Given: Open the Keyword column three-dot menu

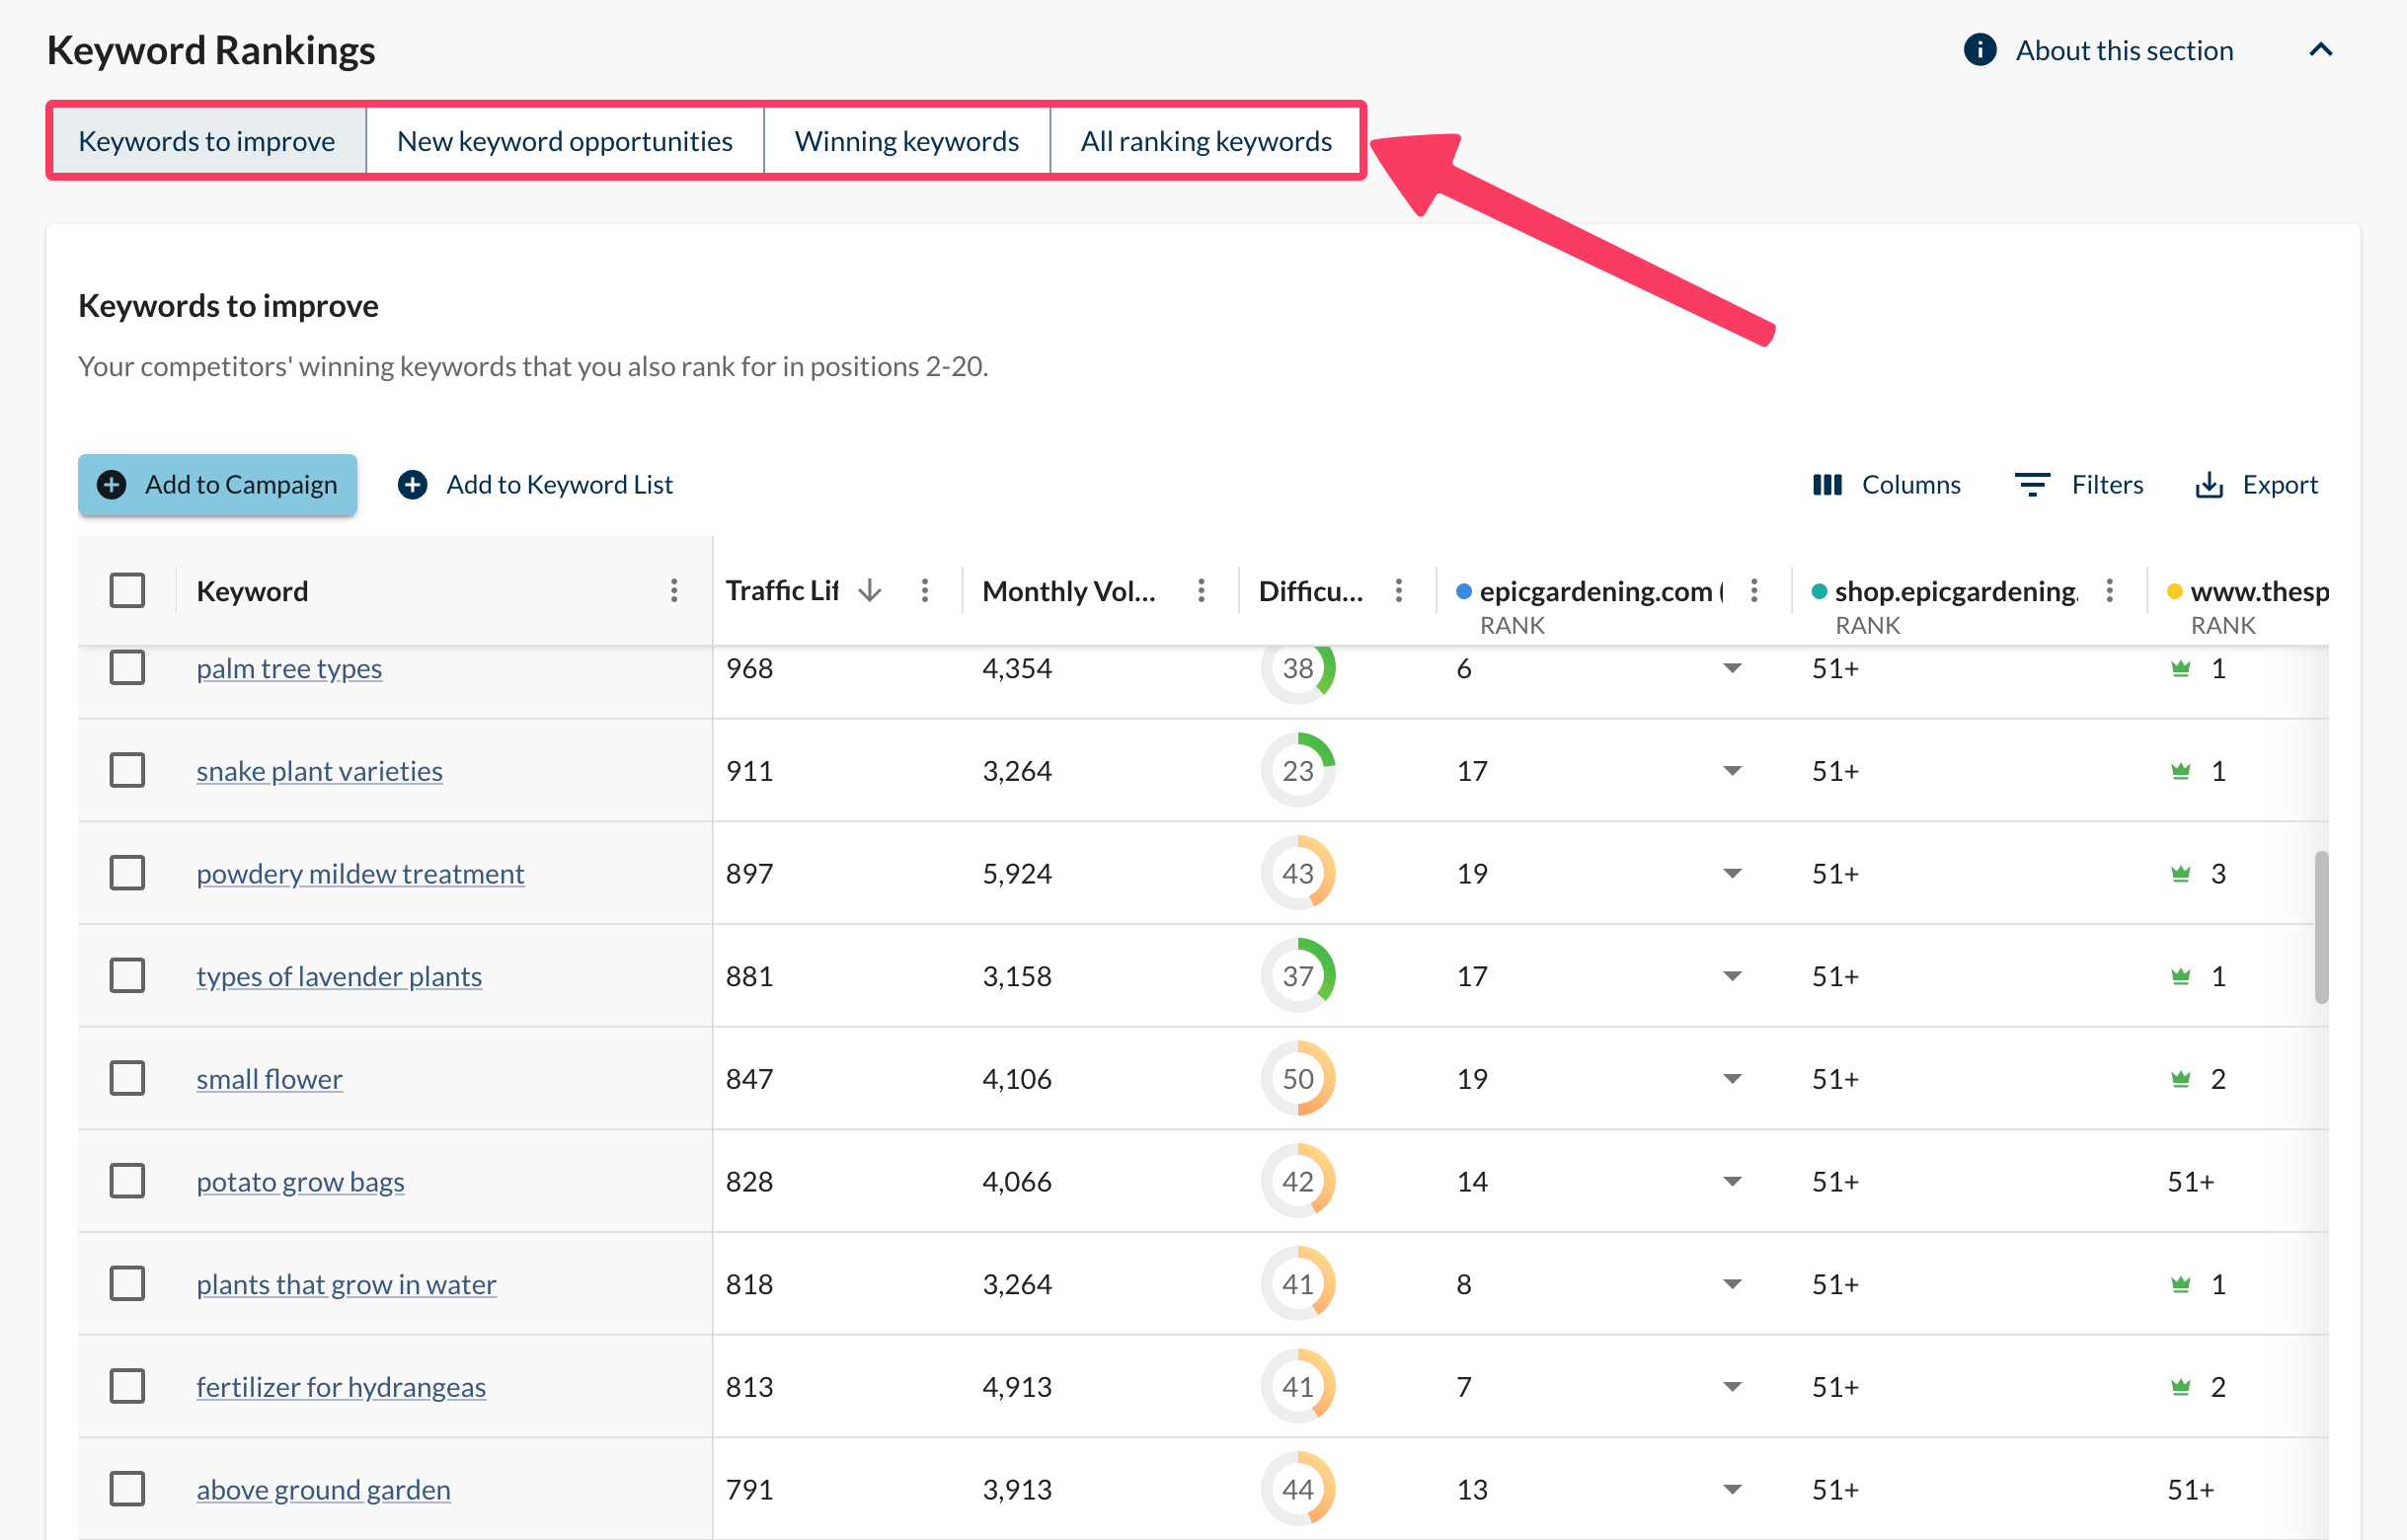Looking at the screenshot, I should [x=674, y=591].
